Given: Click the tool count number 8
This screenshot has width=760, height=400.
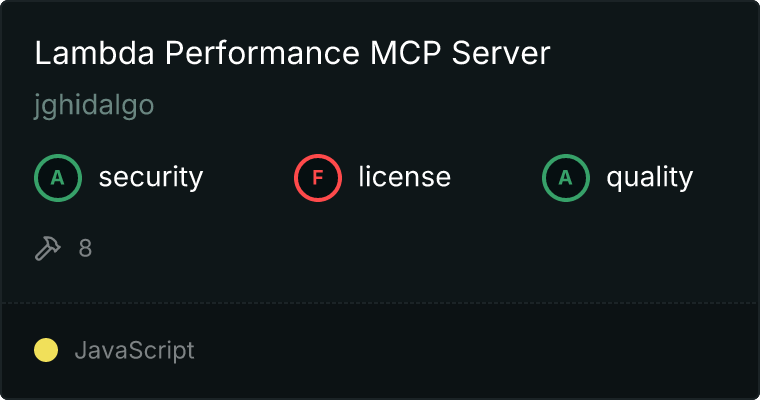Looking at the screenshot, I should (85, 248).
